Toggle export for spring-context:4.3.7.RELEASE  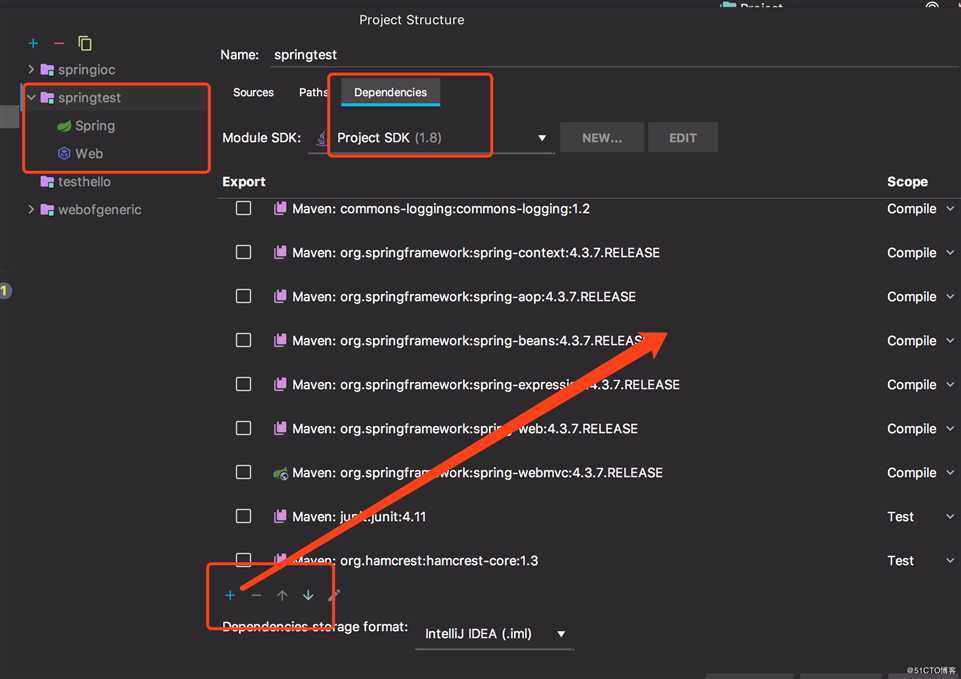click(x=243, y=252)
